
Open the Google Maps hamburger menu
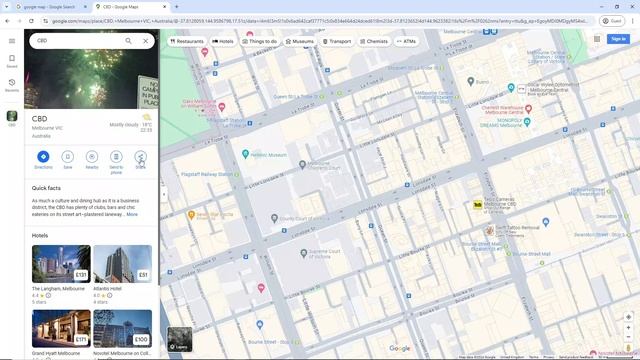coord(12,41)
